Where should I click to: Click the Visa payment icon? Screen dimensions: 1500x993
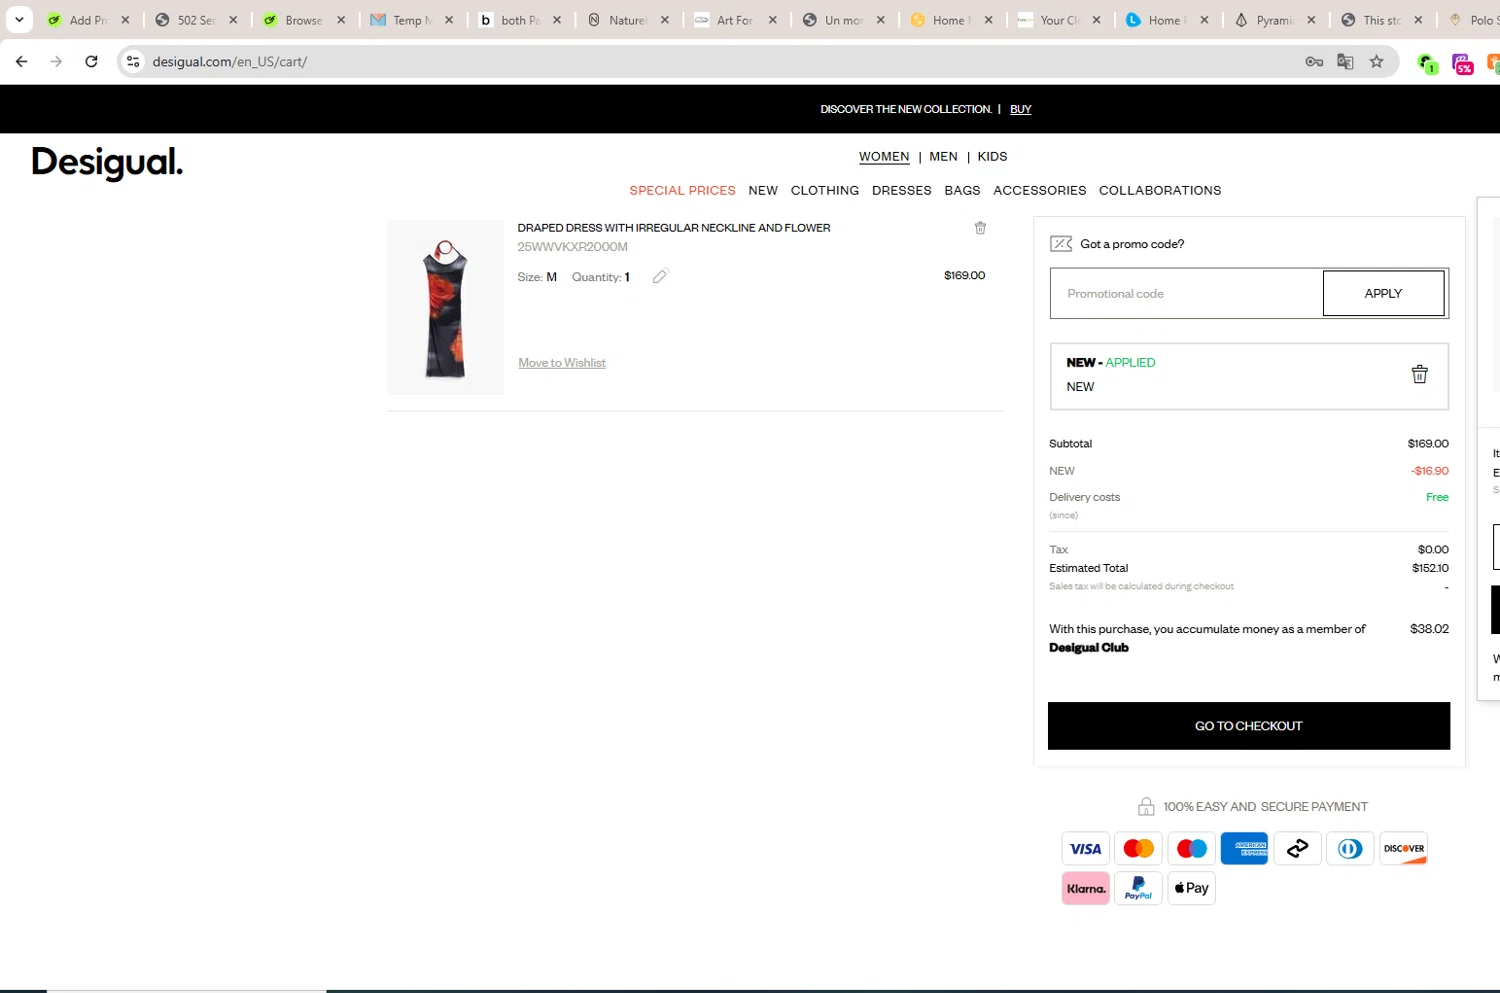[1085, 849]
